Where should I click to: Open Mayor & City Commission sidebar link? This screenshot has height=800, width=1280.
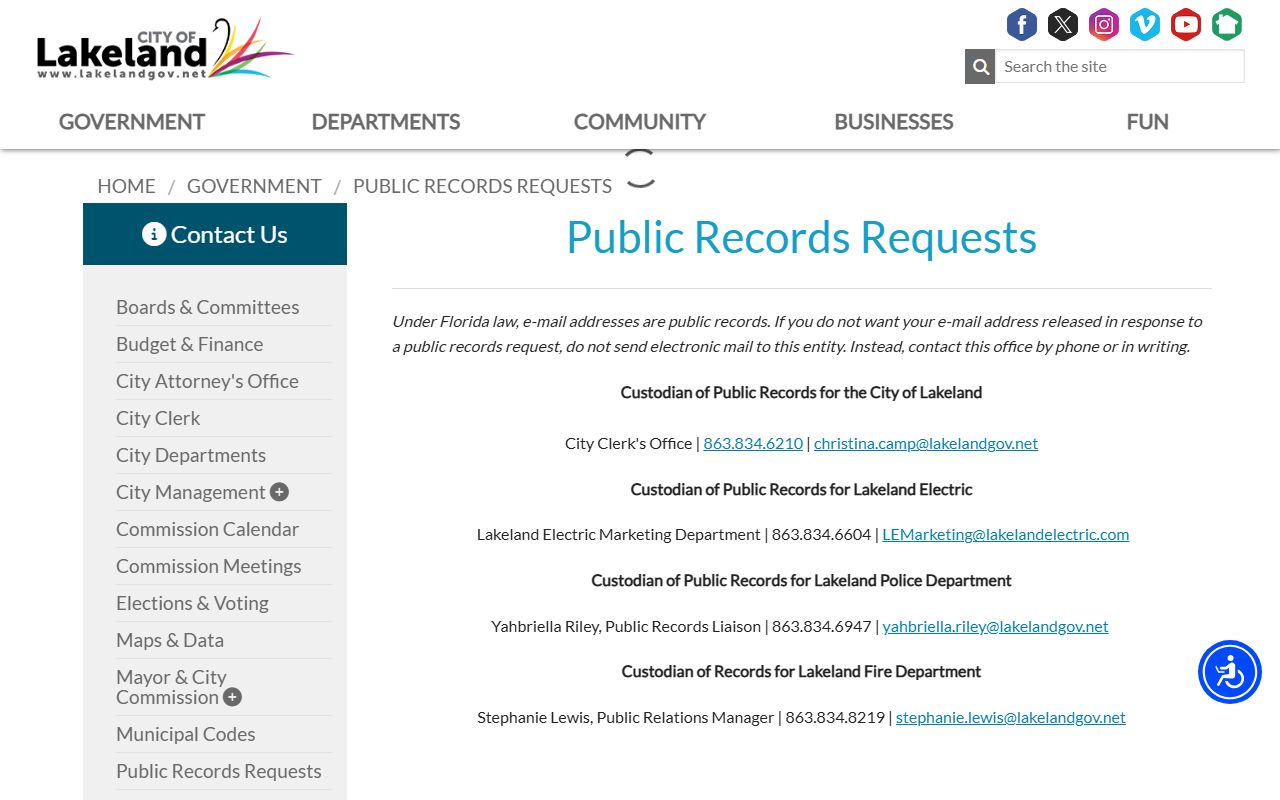(x=171, y=687)
